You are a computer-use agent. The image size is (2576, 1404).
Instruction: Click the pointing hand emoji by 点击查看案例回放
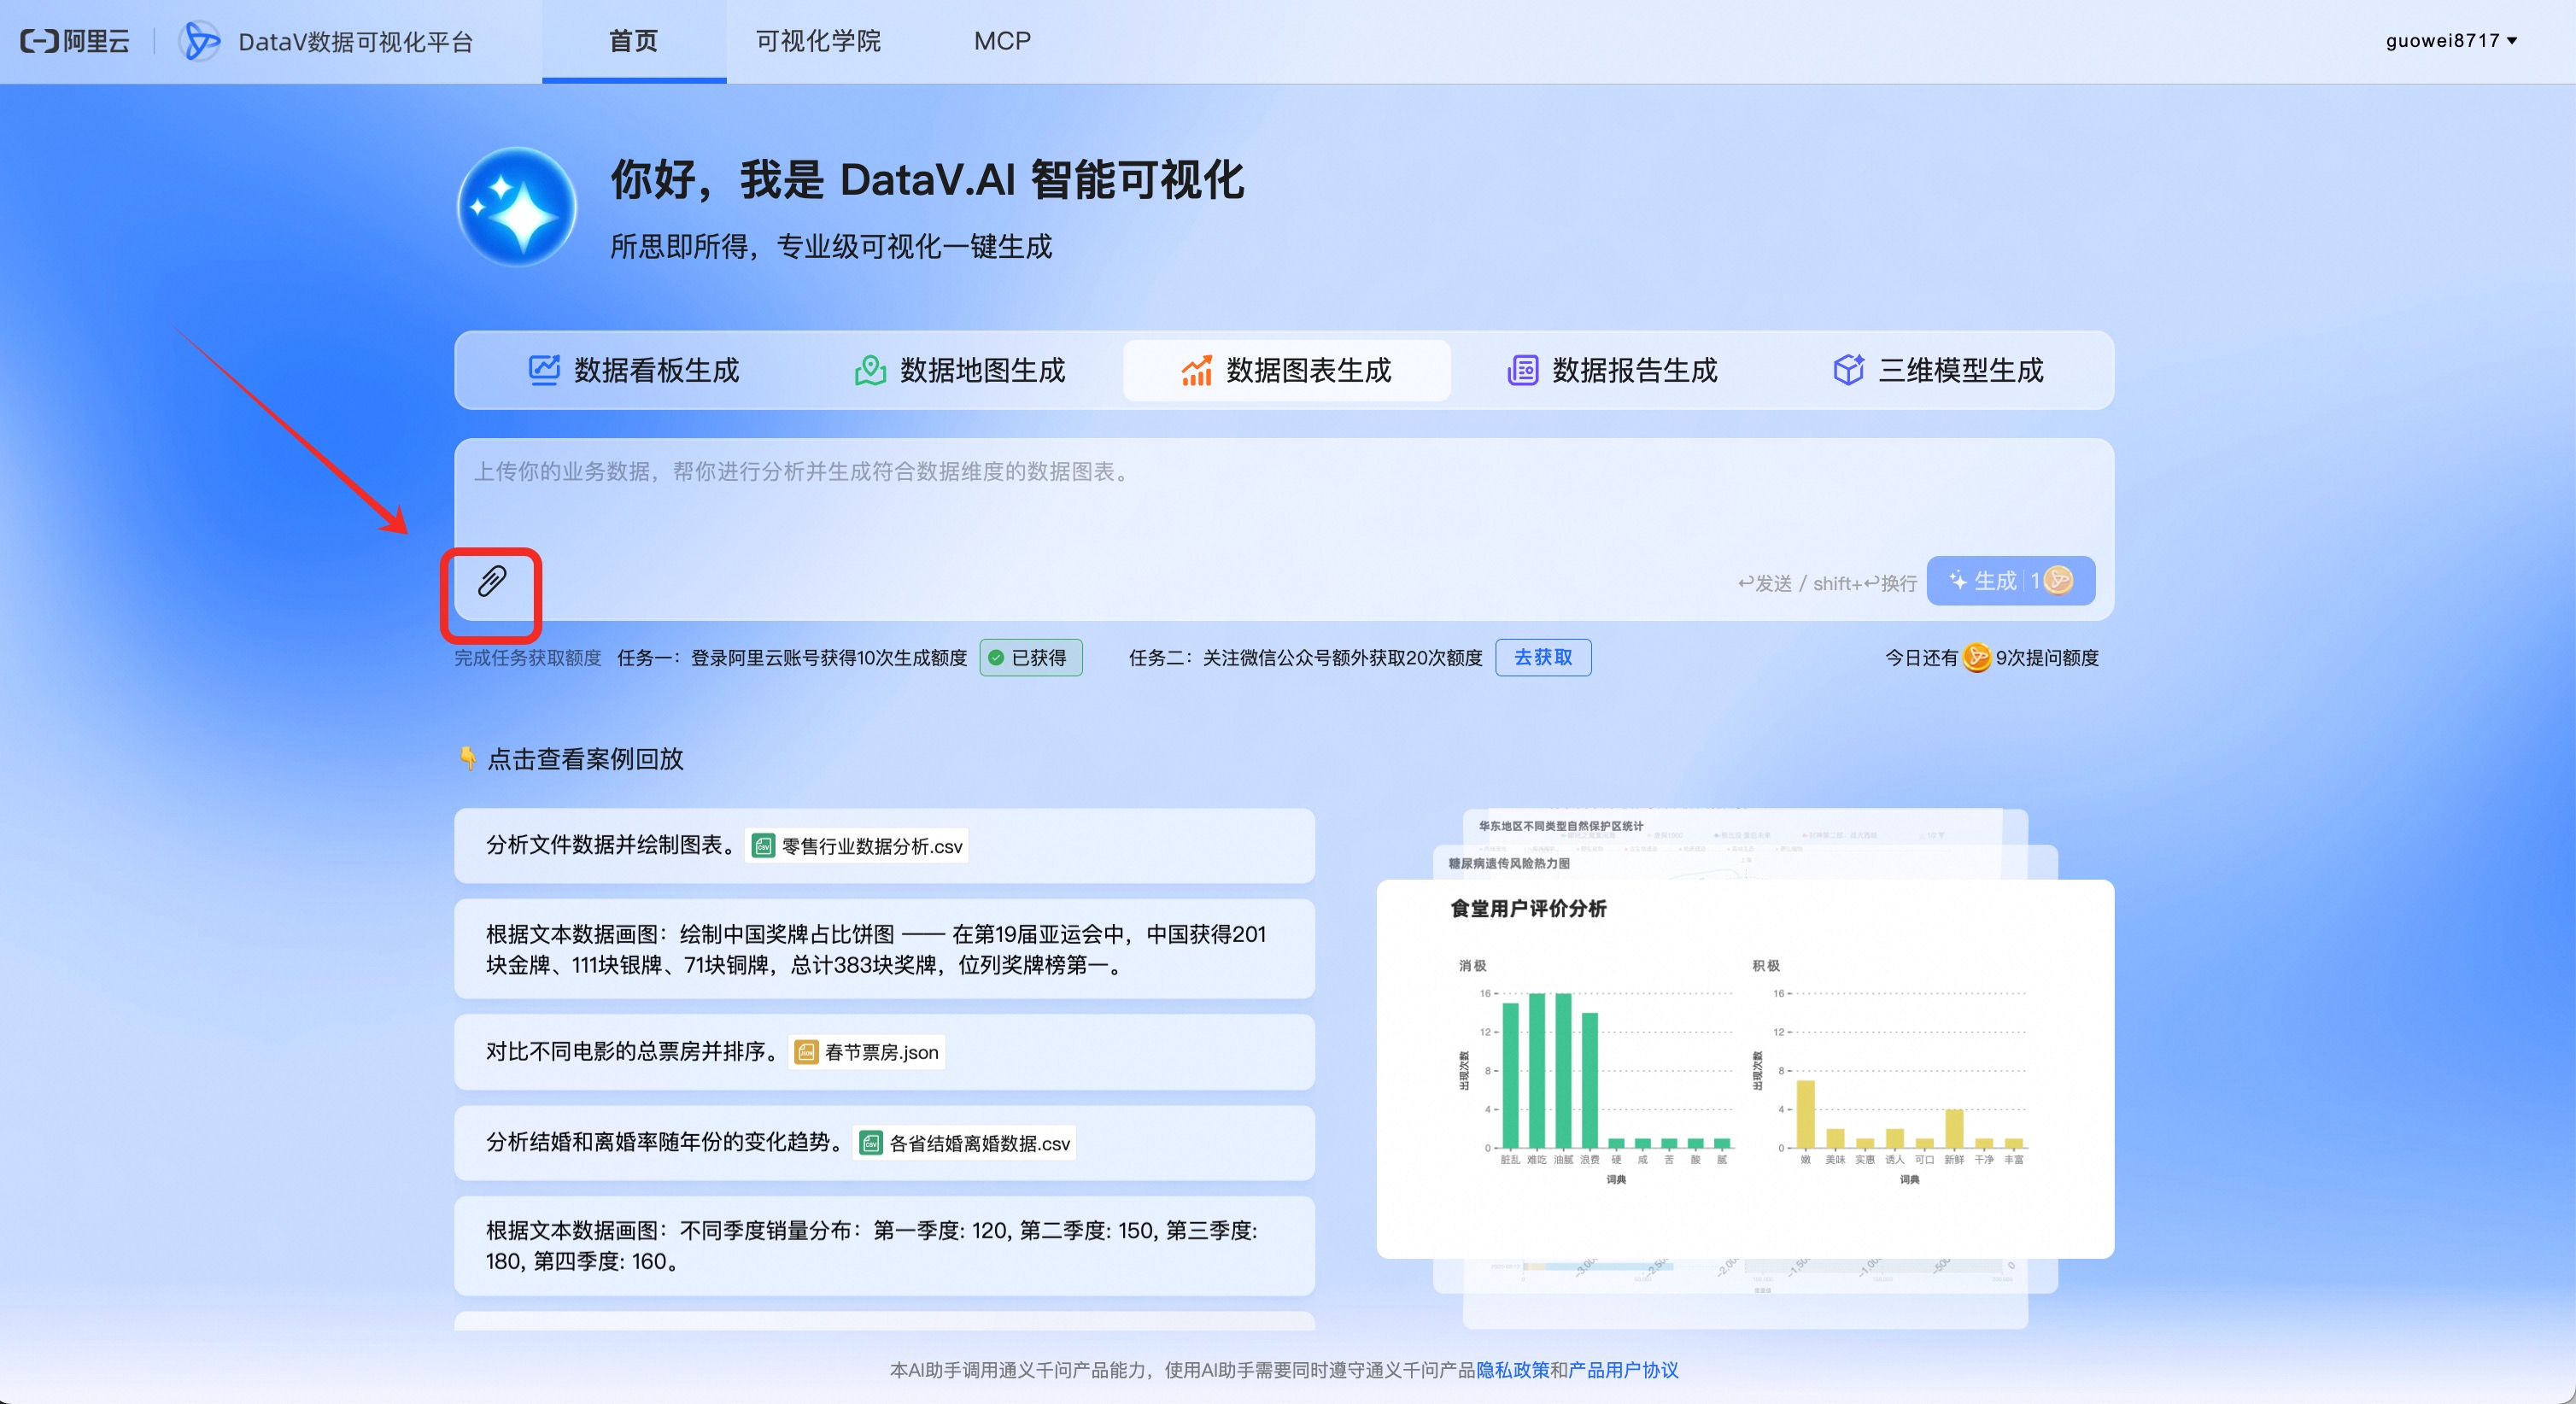(467, 758)
